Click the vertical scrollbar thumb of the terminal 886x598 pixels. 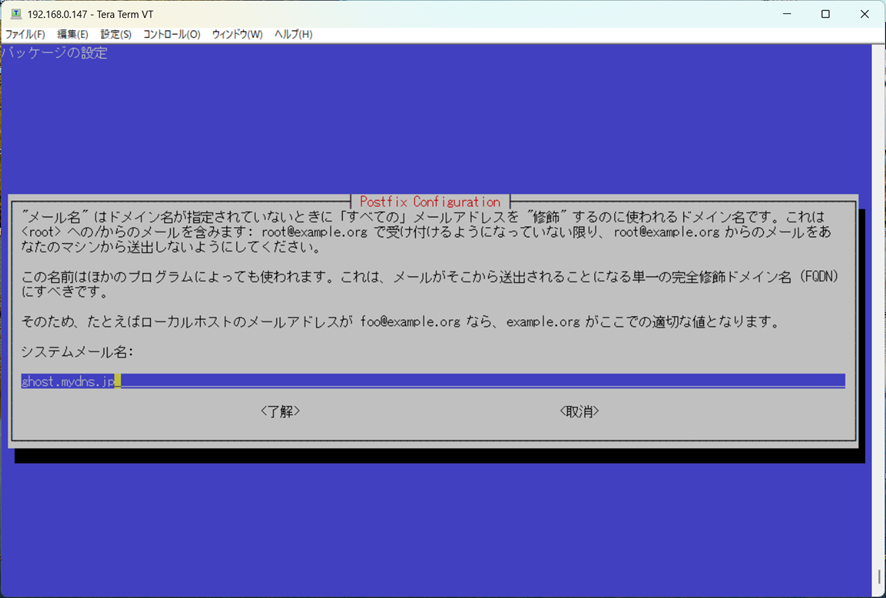(x=879, y=577)
